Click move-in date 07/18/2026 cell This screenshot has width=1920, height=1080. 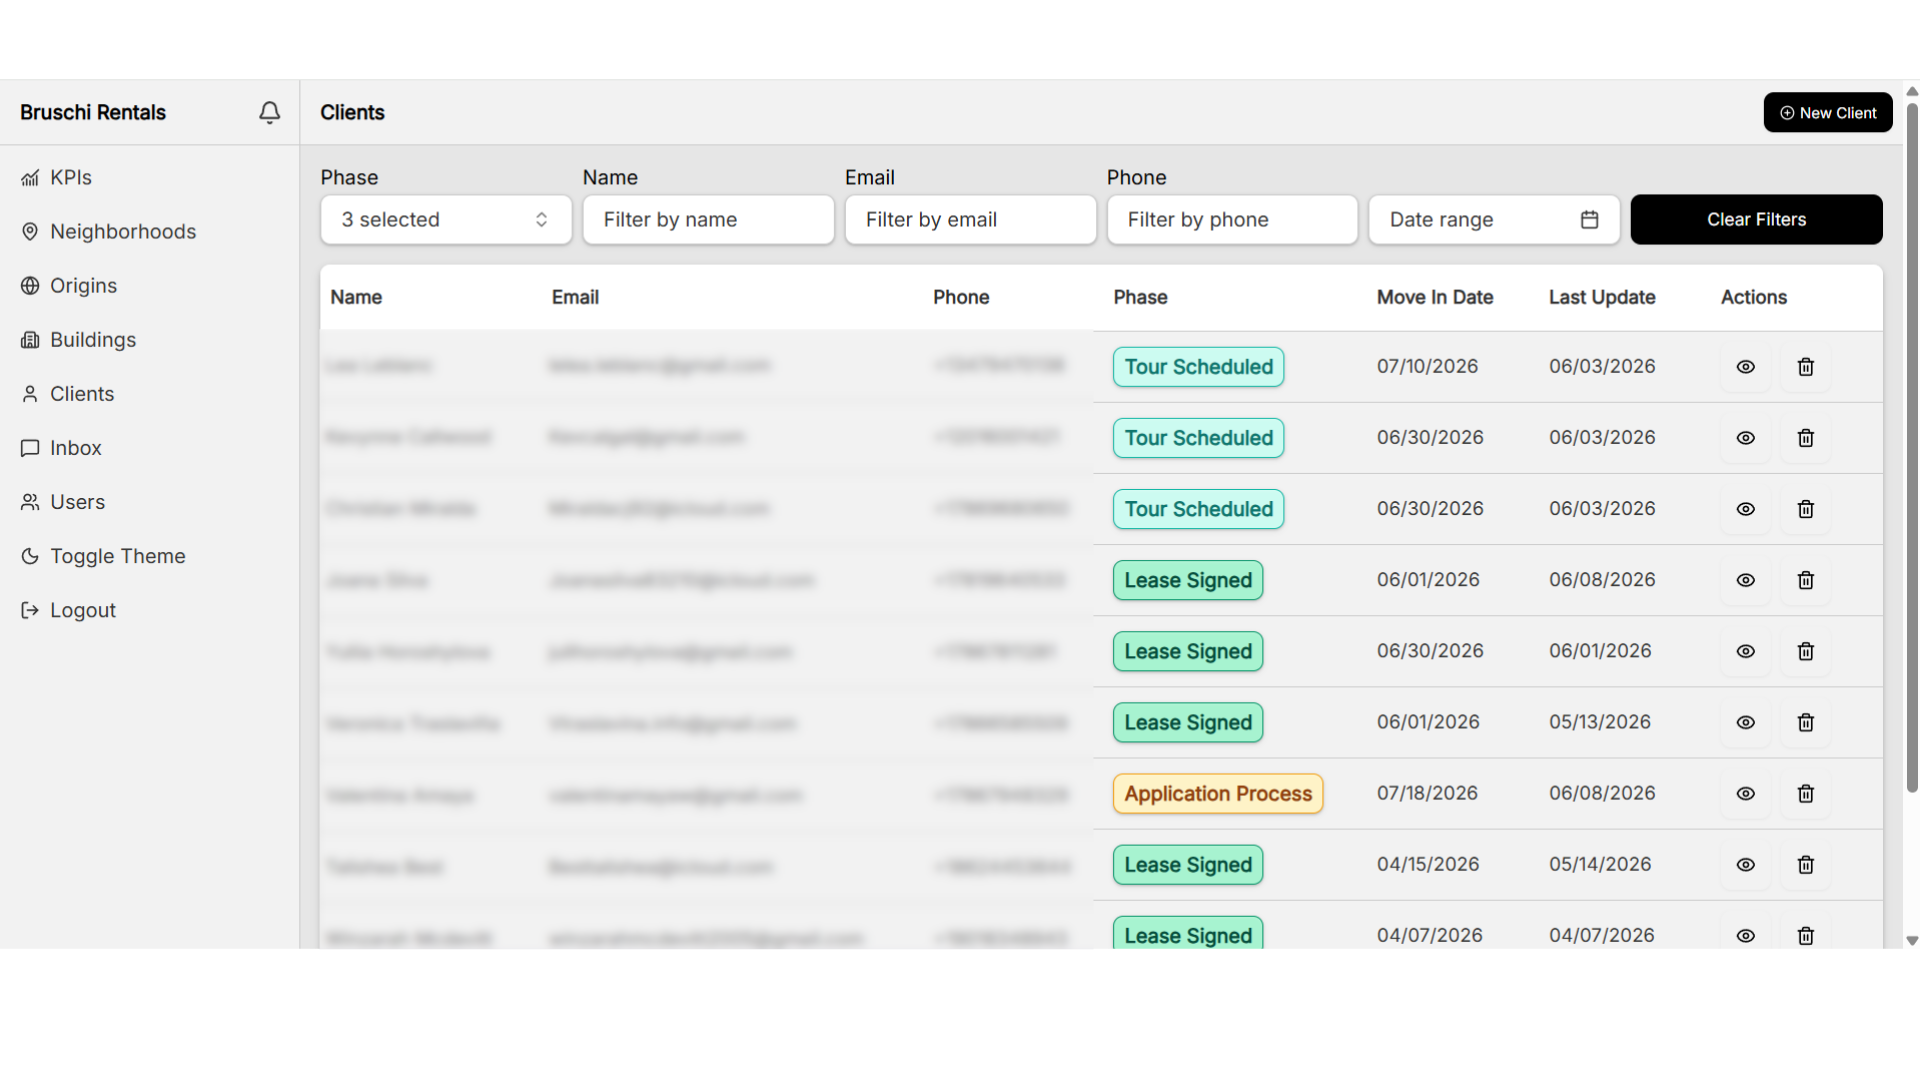1427,793
